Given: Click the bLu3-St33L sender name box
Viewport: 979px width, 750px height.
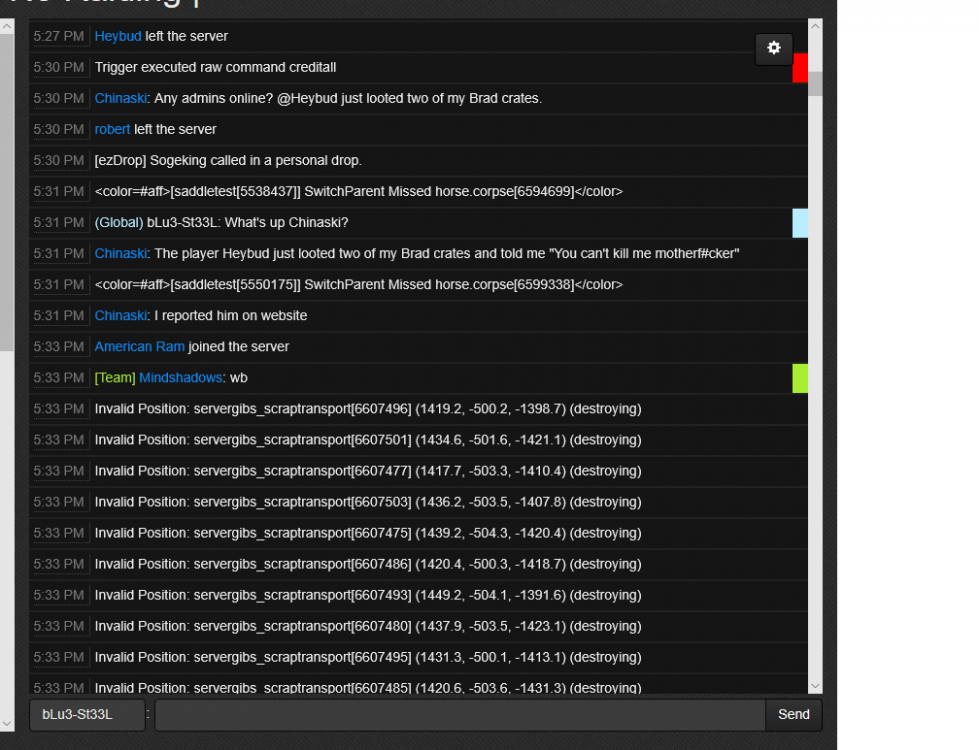Looking at the screenshot, I should coord(86,715).
